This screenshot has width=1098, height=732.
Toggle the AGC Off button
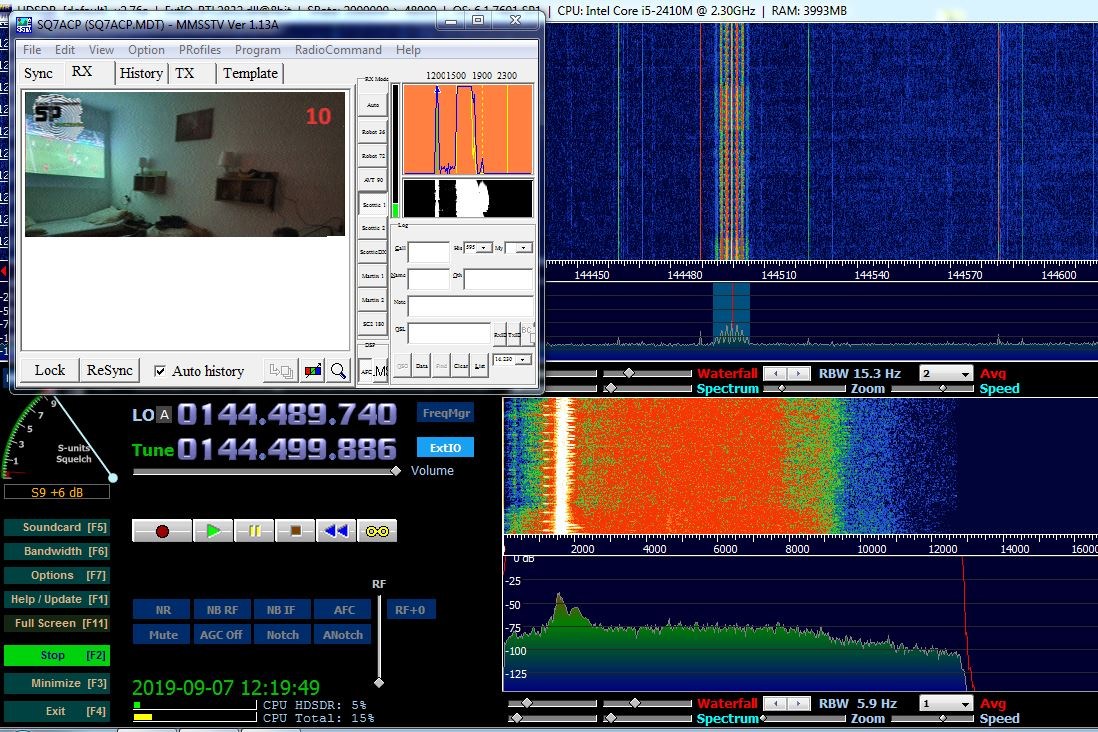[x=221, y=635]
